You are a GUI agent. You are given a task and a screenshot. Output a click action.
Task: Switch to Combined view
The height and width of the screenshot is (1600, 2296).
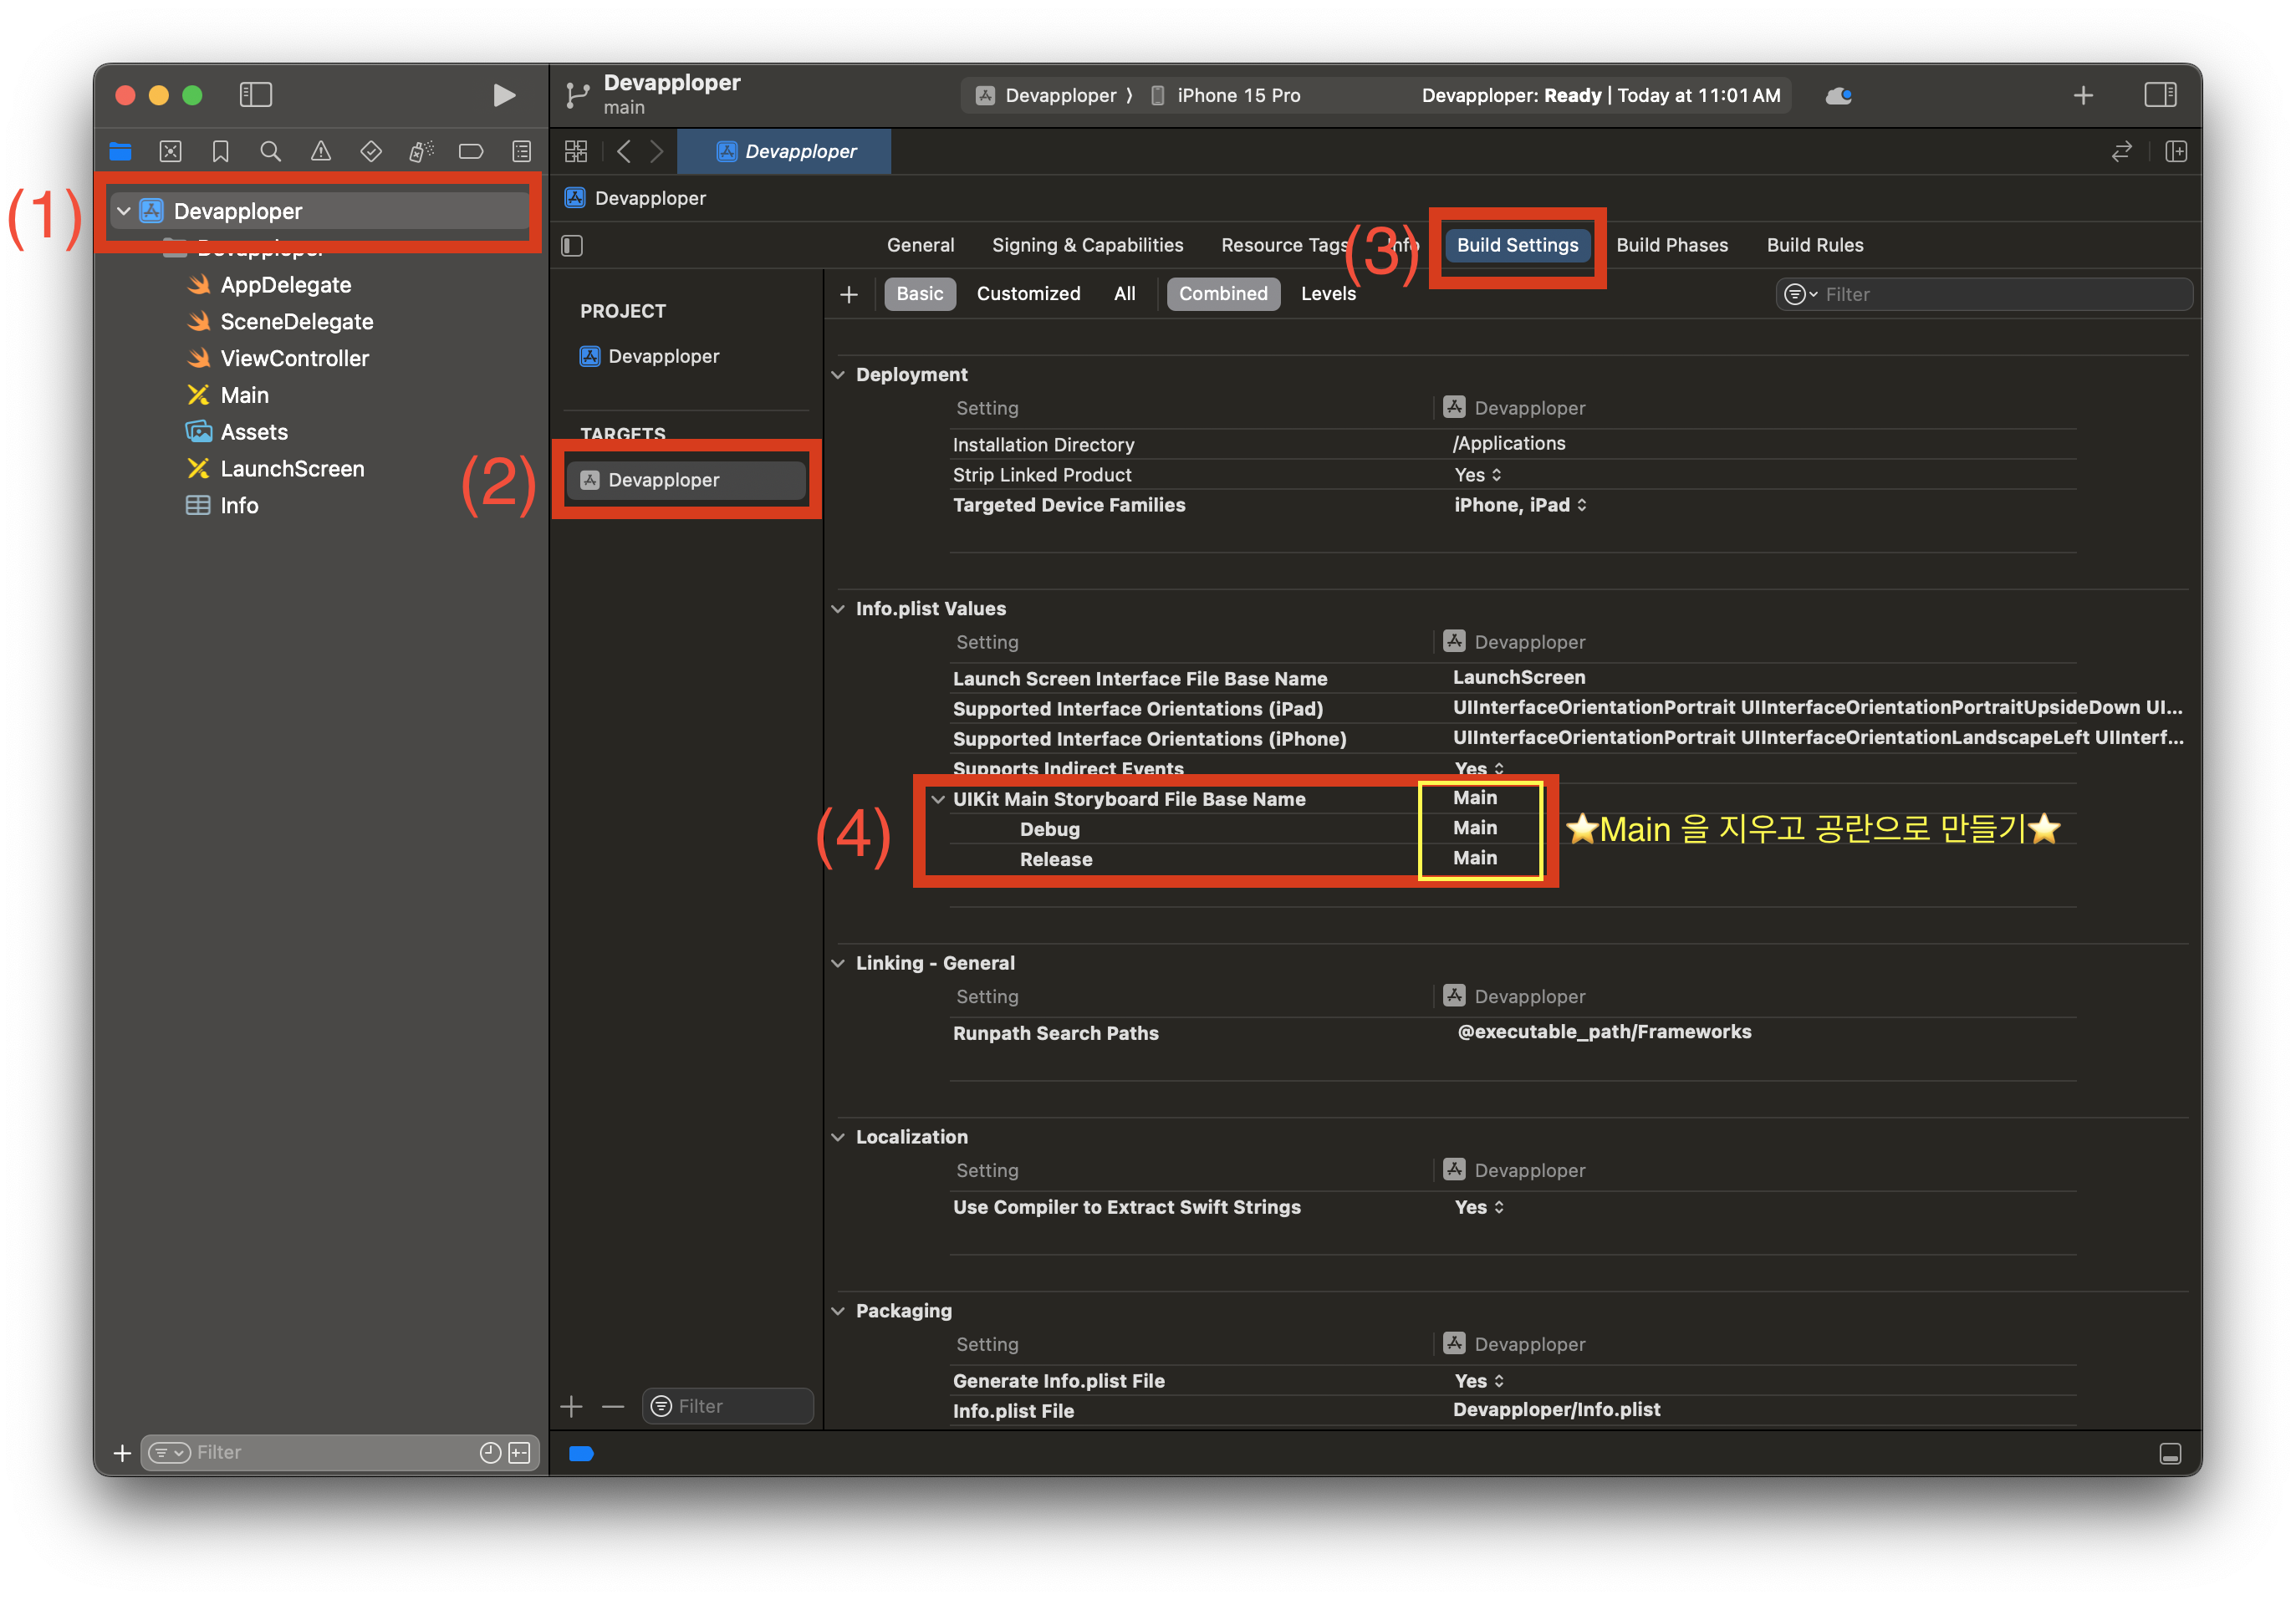coord(1222,294)
